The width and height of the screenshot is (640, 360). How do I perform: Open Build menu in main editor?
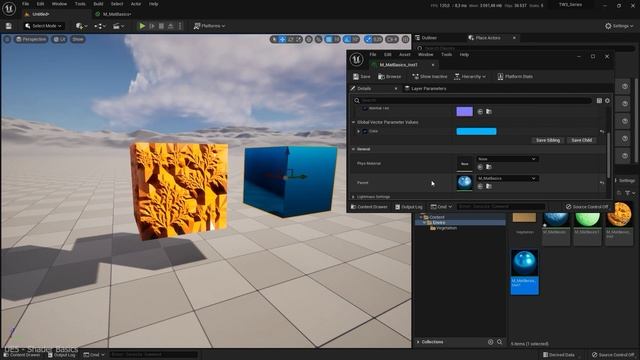pyautogui.click(x=98, y=4)
